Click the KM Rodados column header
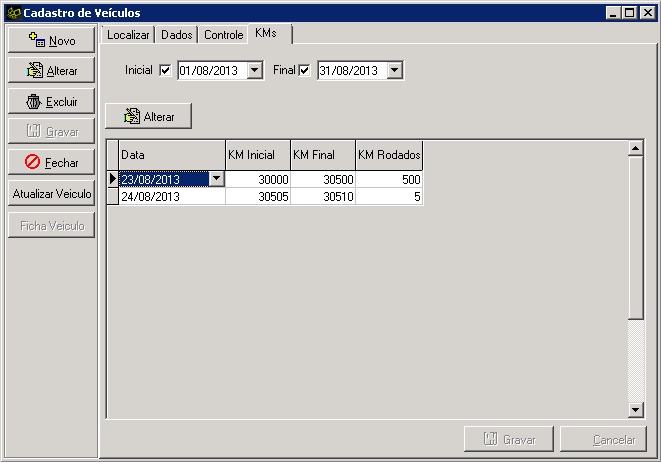The width and height of the screenshot is (661, 462). (389, 156)
